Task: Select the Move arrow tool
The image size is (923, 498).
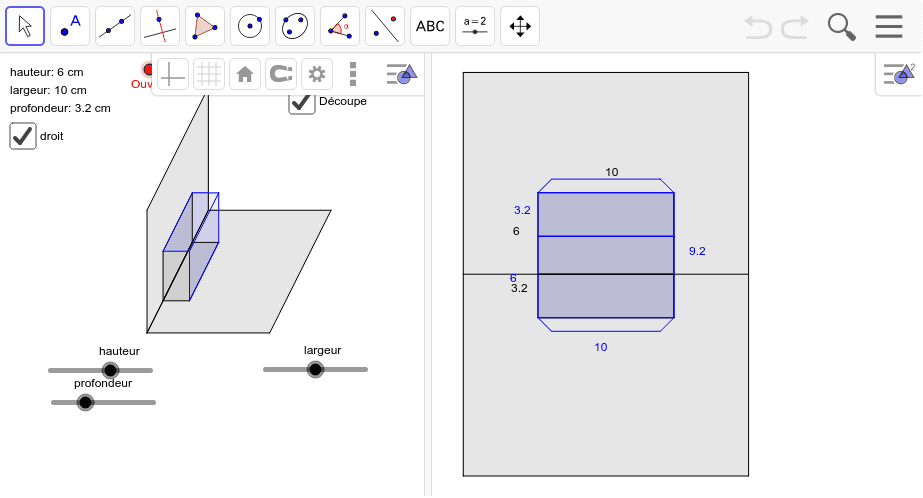Action: [x=25, y=26]
